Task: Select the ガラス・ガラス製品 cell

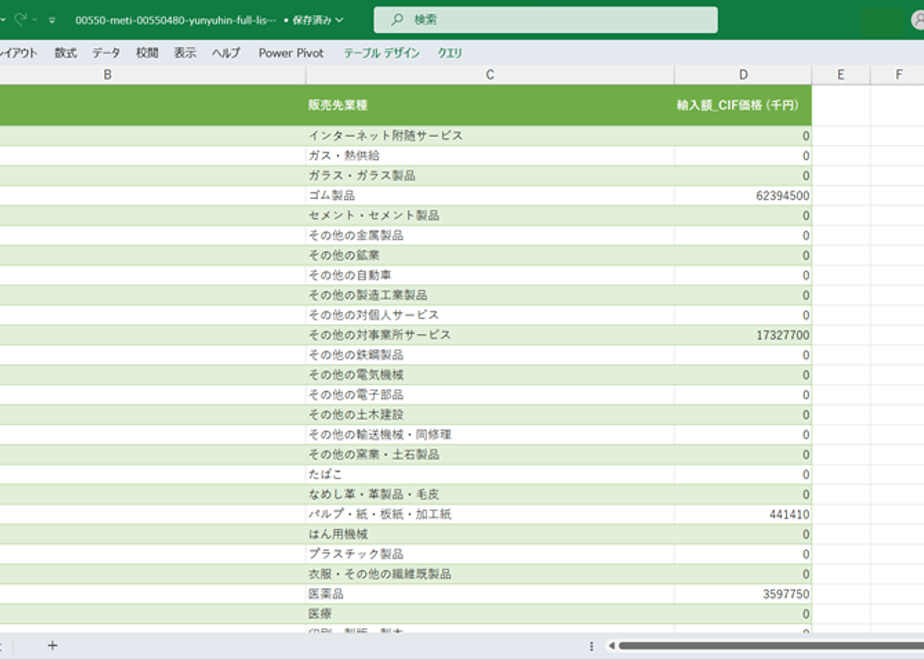Action: point(490,176)
